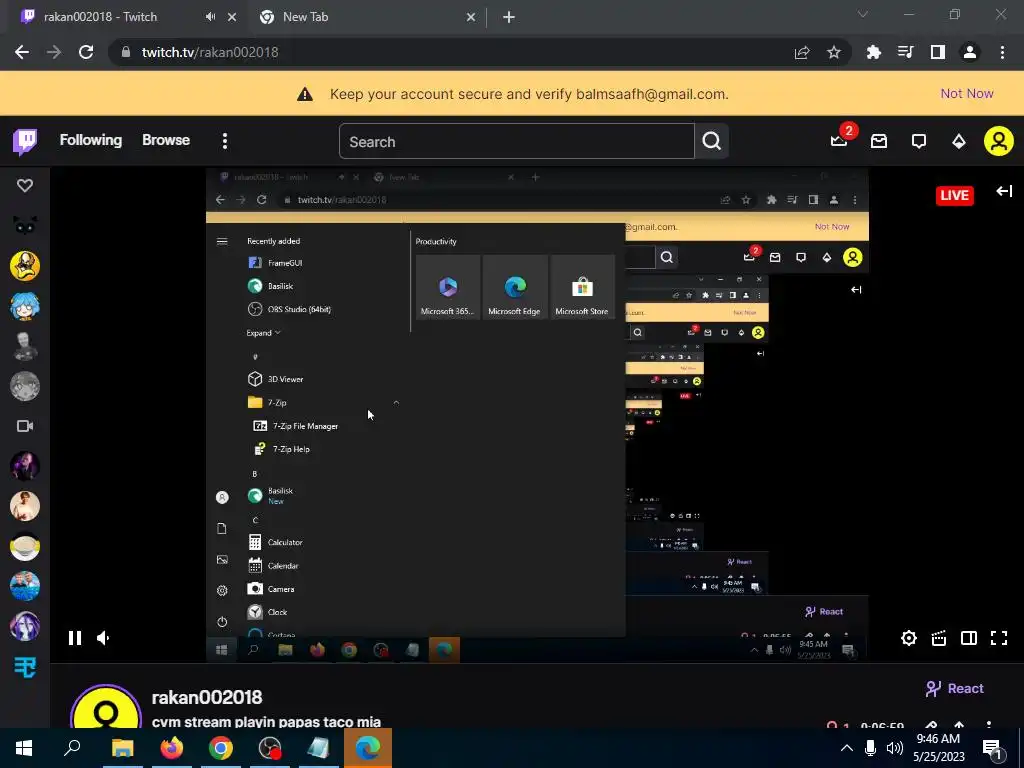The width and height of the screenshot is (1024, 768).
Task: Enter fullscreen with the player fullscreen icon
Action: tap(999, 638)
